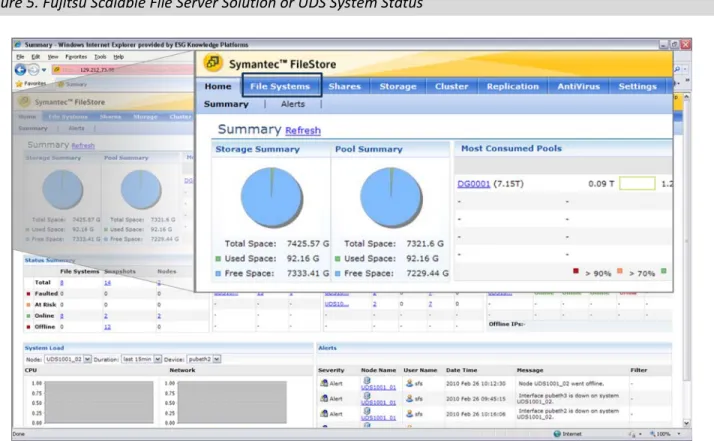Select the enlarged Alerts sub-tab
Image resolution: width=714 pixels, height=441 pixels.
coord(293,104)
